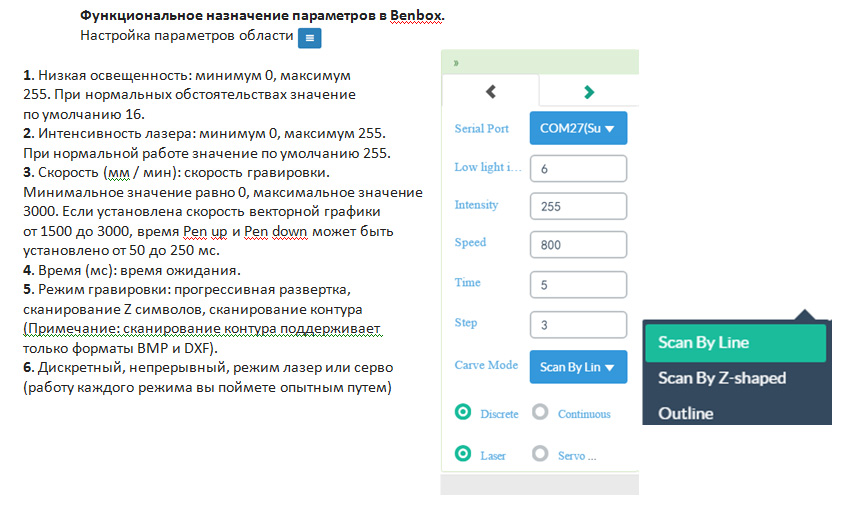Image resolution: width=850 pixels, height=506 pixels.
Task: Click the underlined 'Pen up' text
Action: pyautogui.click(x=205, y=232)
